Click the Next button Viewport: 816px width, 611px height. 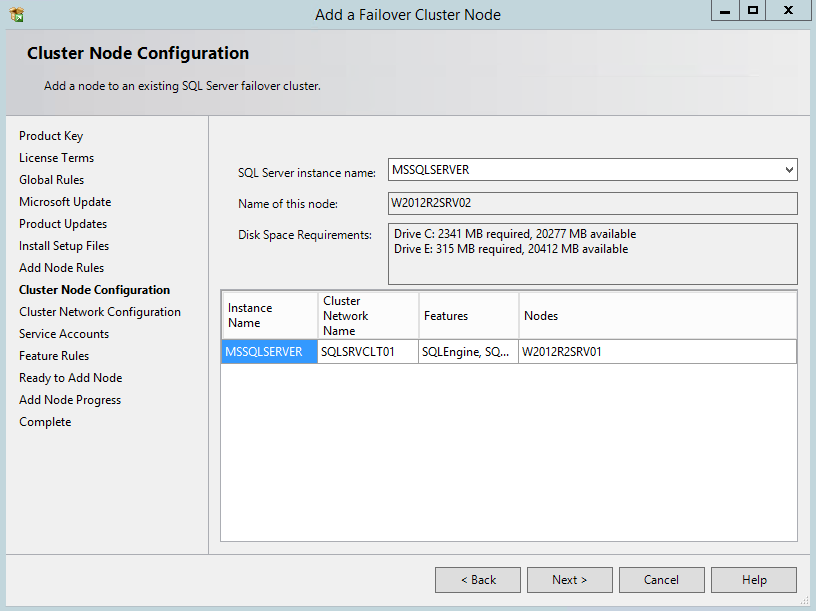[570, 580]
